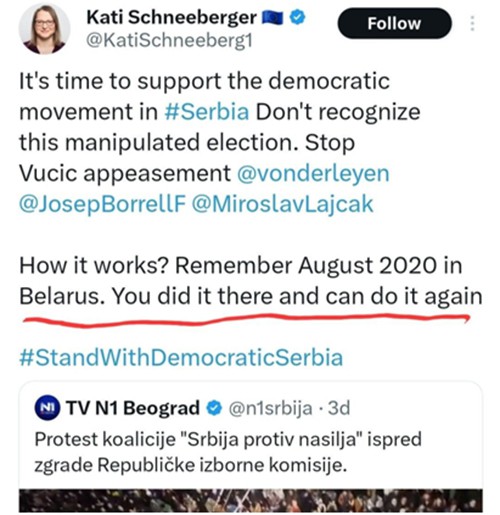Open the @MiroslavLajcak mention

282,204
